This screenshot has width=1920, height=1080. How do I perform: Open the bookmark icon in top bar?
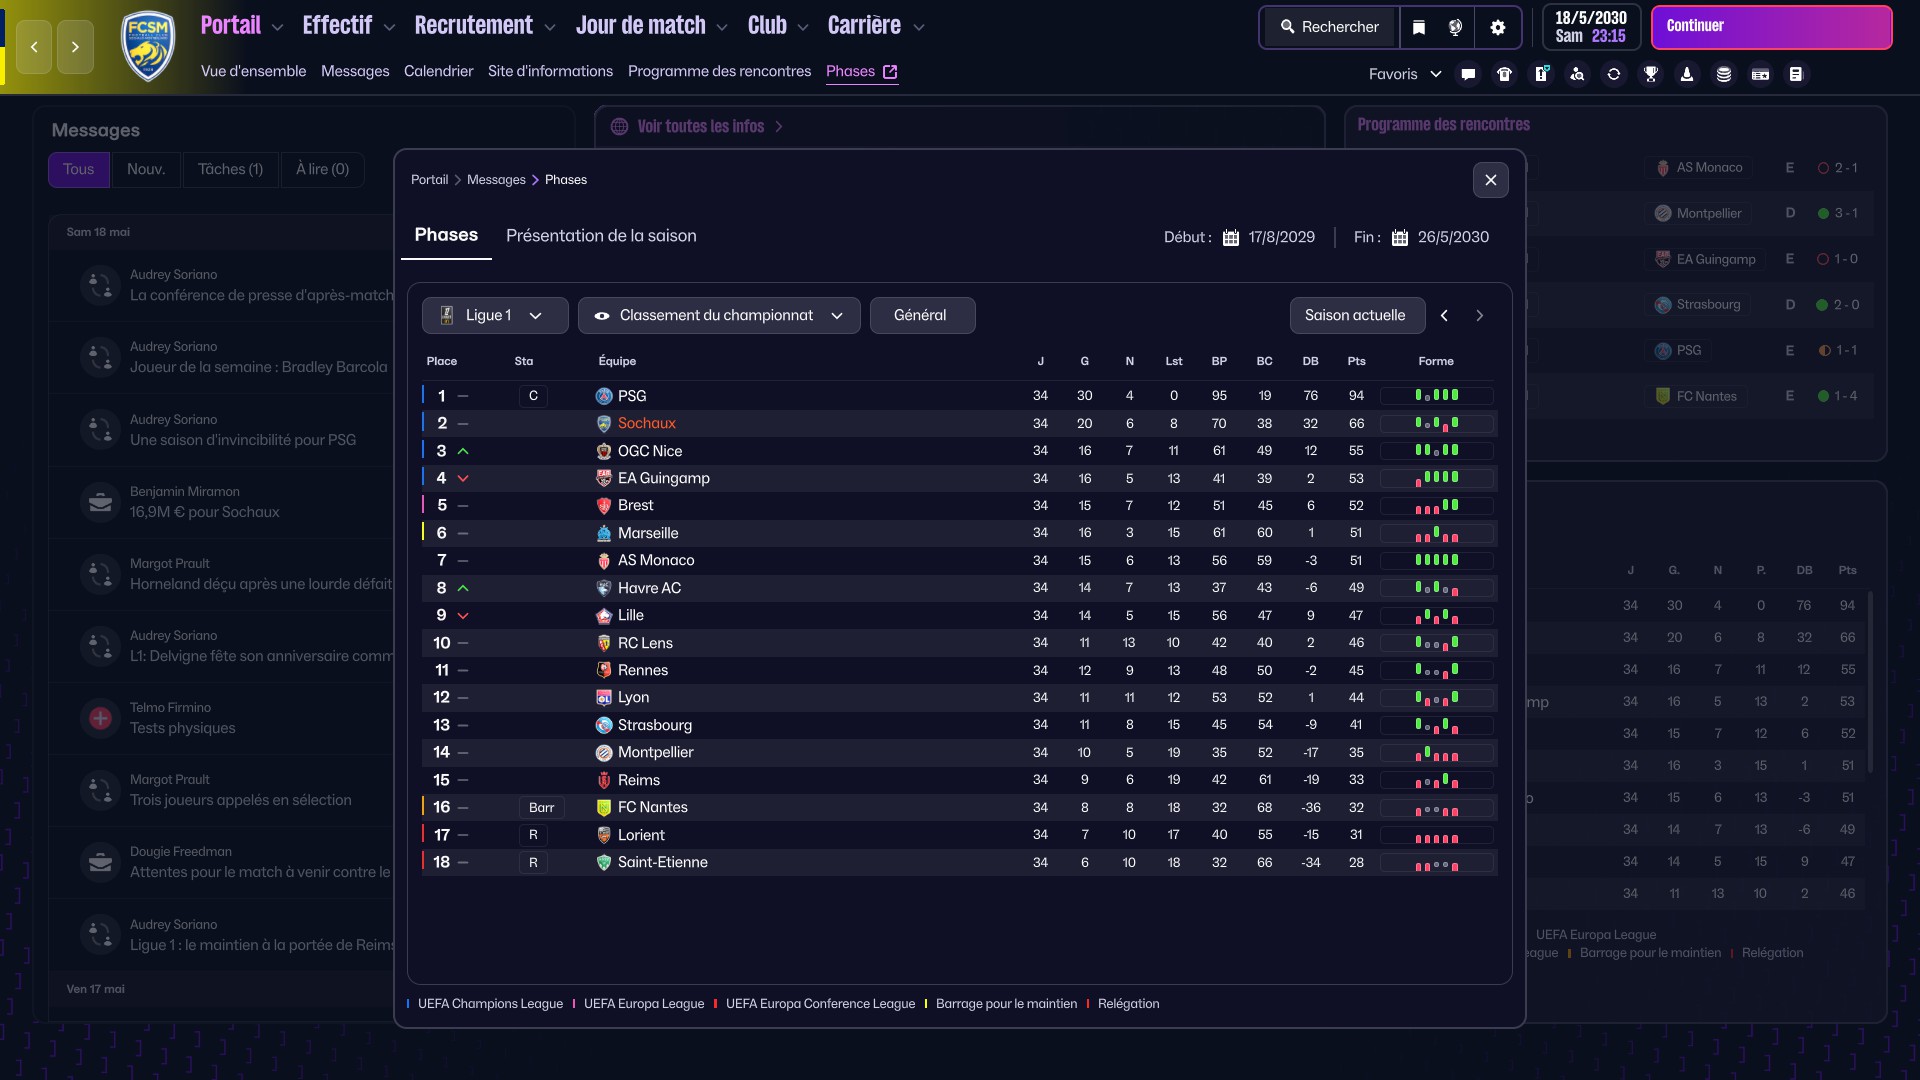coord(1419,27)
